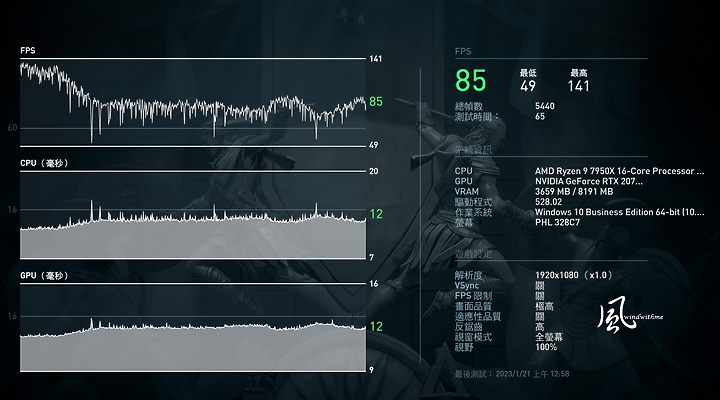Click the 9 bottom label of GPU graph
720x400 pixels.
coord(371,370)
